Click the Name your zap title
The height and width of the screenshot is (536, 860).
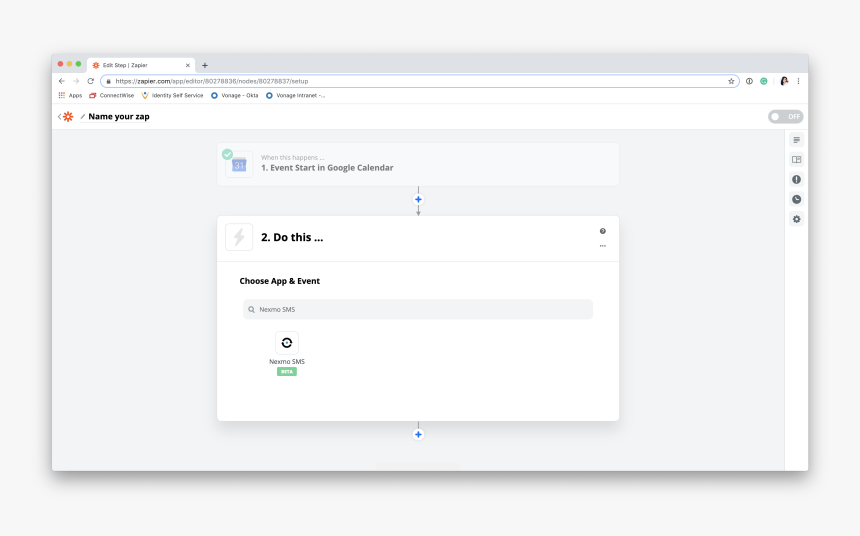(x=119, y=116)
